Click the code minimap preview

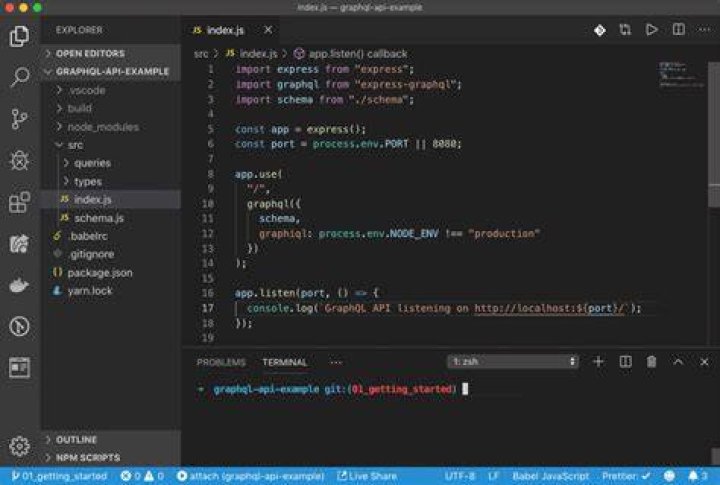(682, 74)
